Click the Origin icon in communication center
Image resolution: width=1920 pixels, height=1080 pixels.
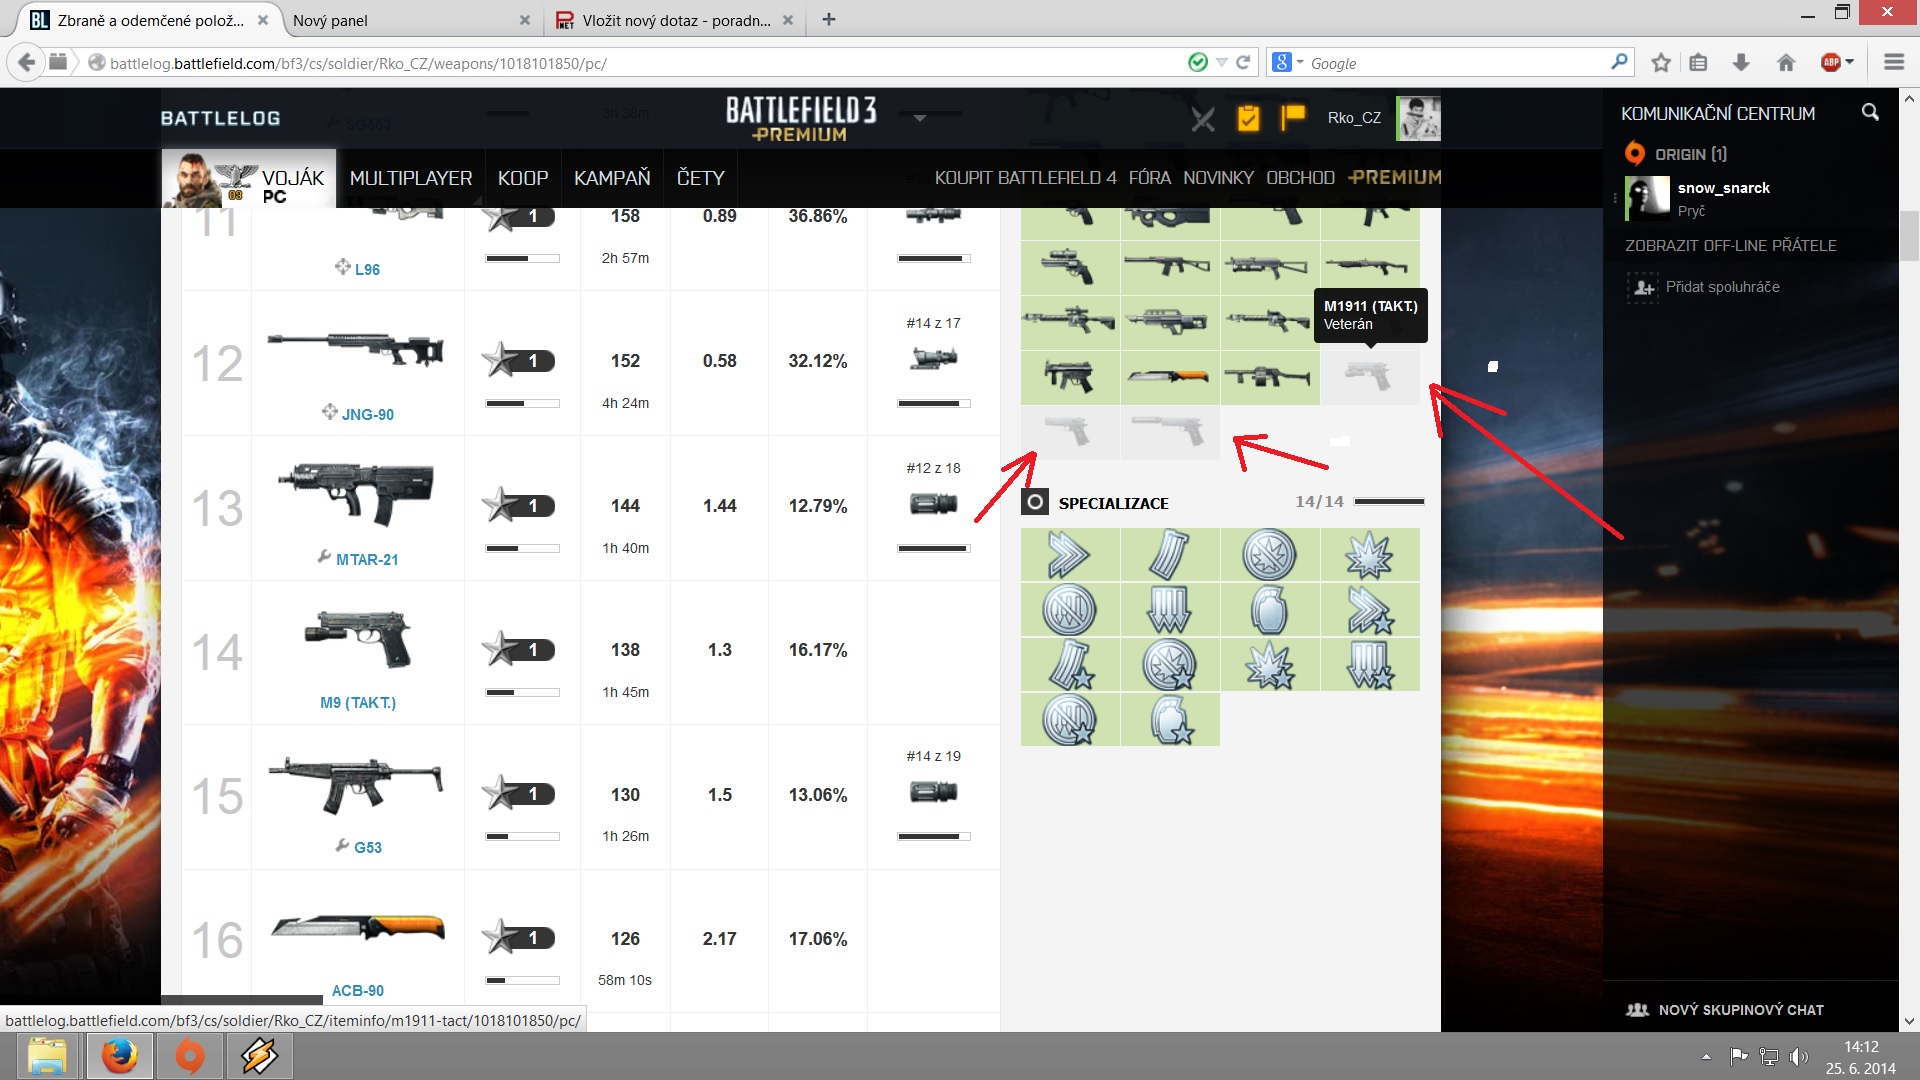click(x=1635, y=154)
